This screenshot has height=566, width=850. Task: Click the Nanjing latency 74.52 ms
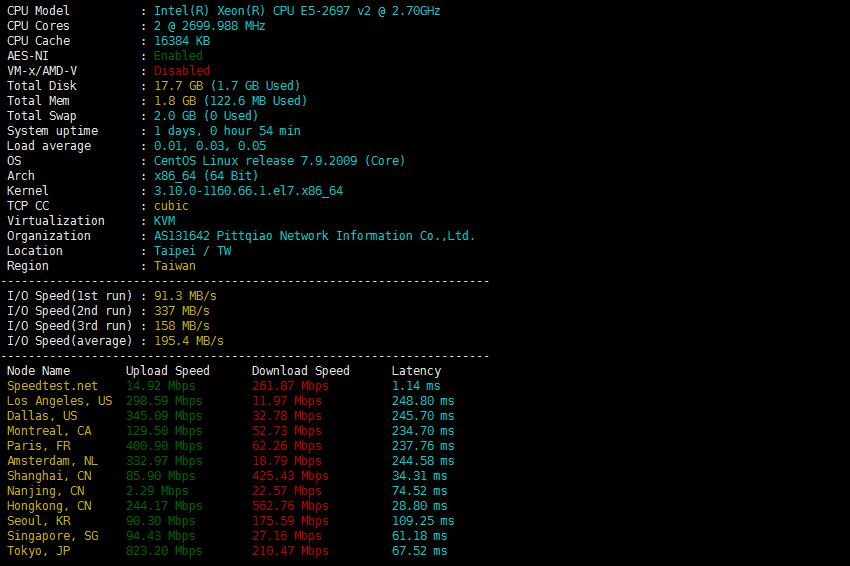click(420, 491)
